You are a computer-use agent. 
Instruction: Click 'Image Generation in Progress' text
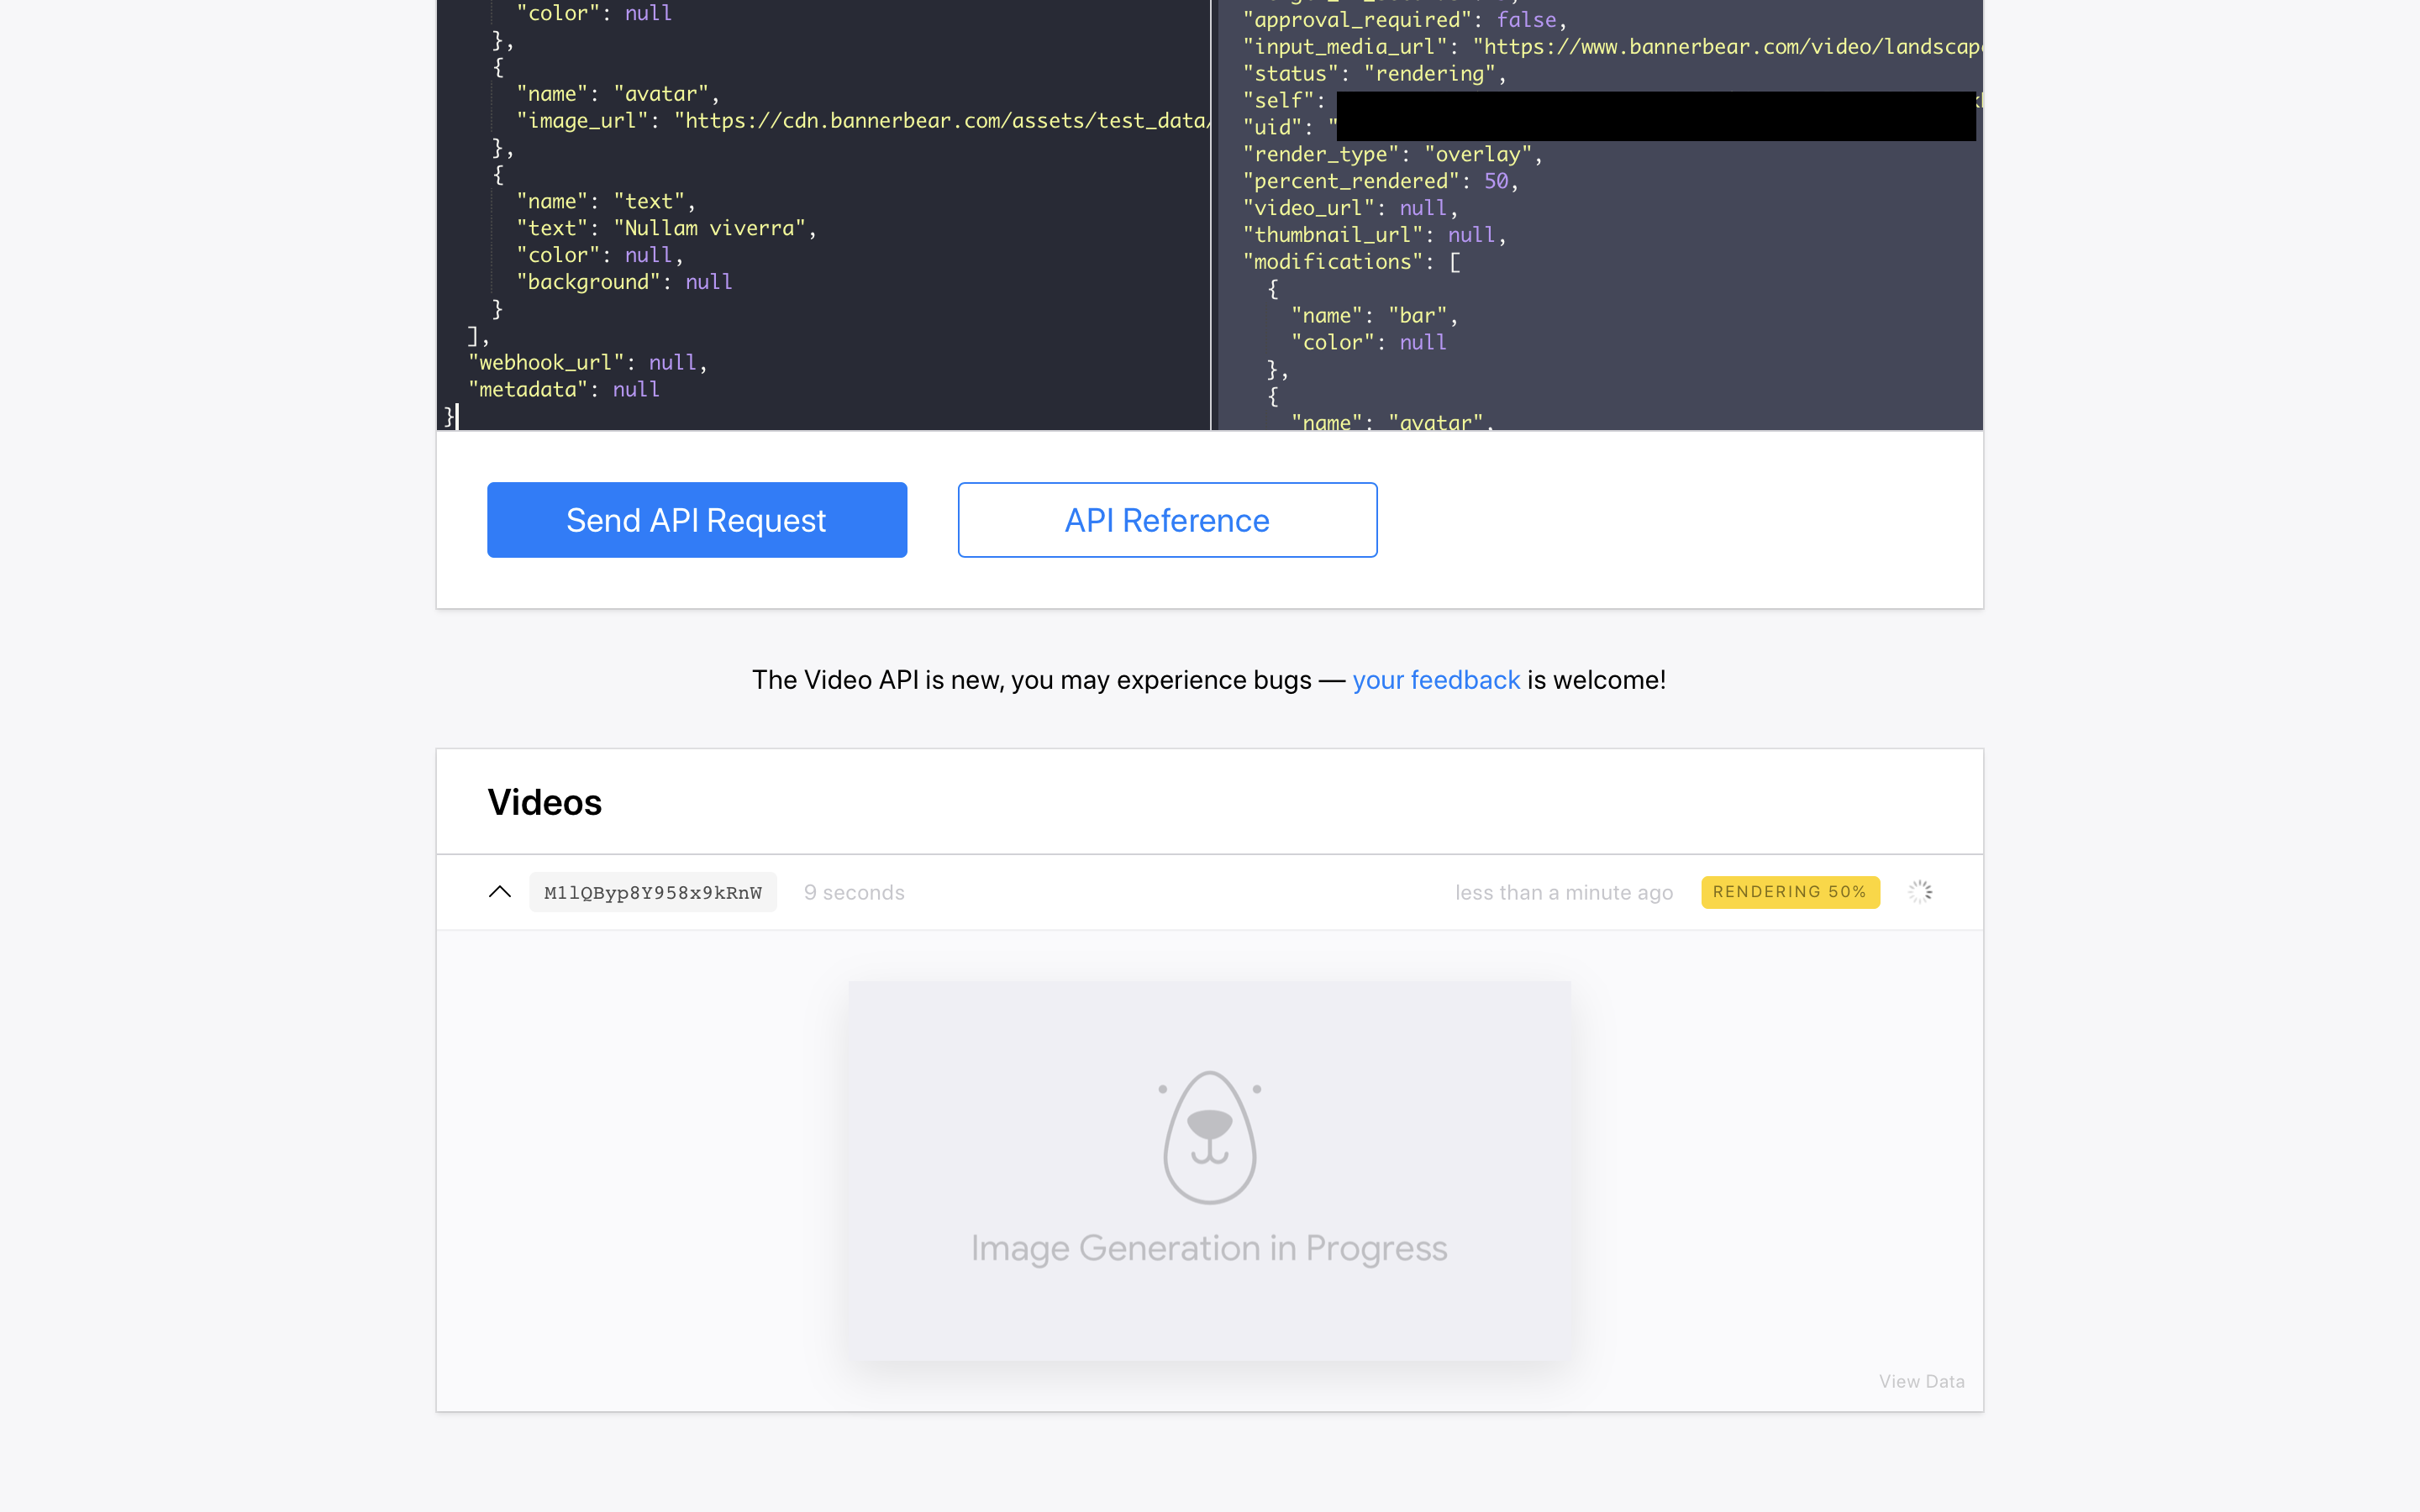click(1209, 1248)
